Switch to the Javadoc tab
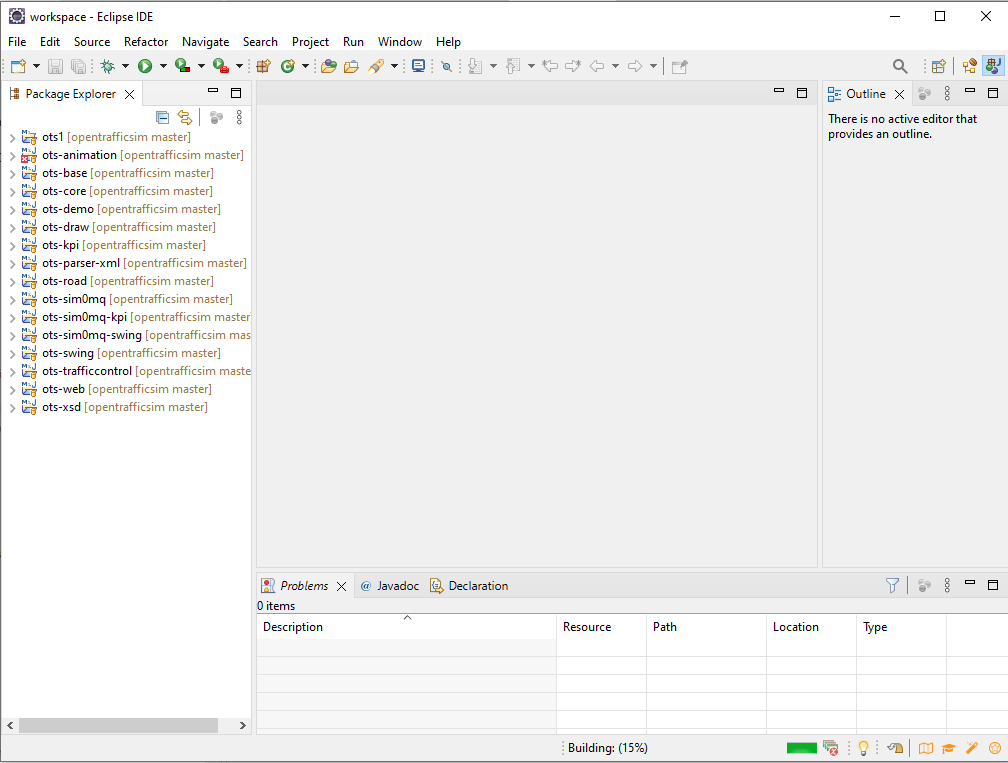 click(x=390, y=586)
